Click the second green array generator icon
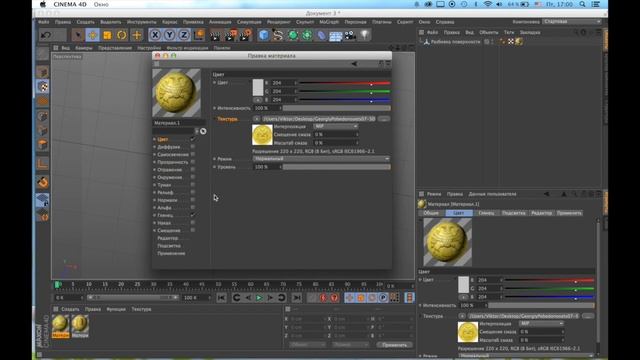This screenshot has height=360, width=640. click(x=307, y=35)
